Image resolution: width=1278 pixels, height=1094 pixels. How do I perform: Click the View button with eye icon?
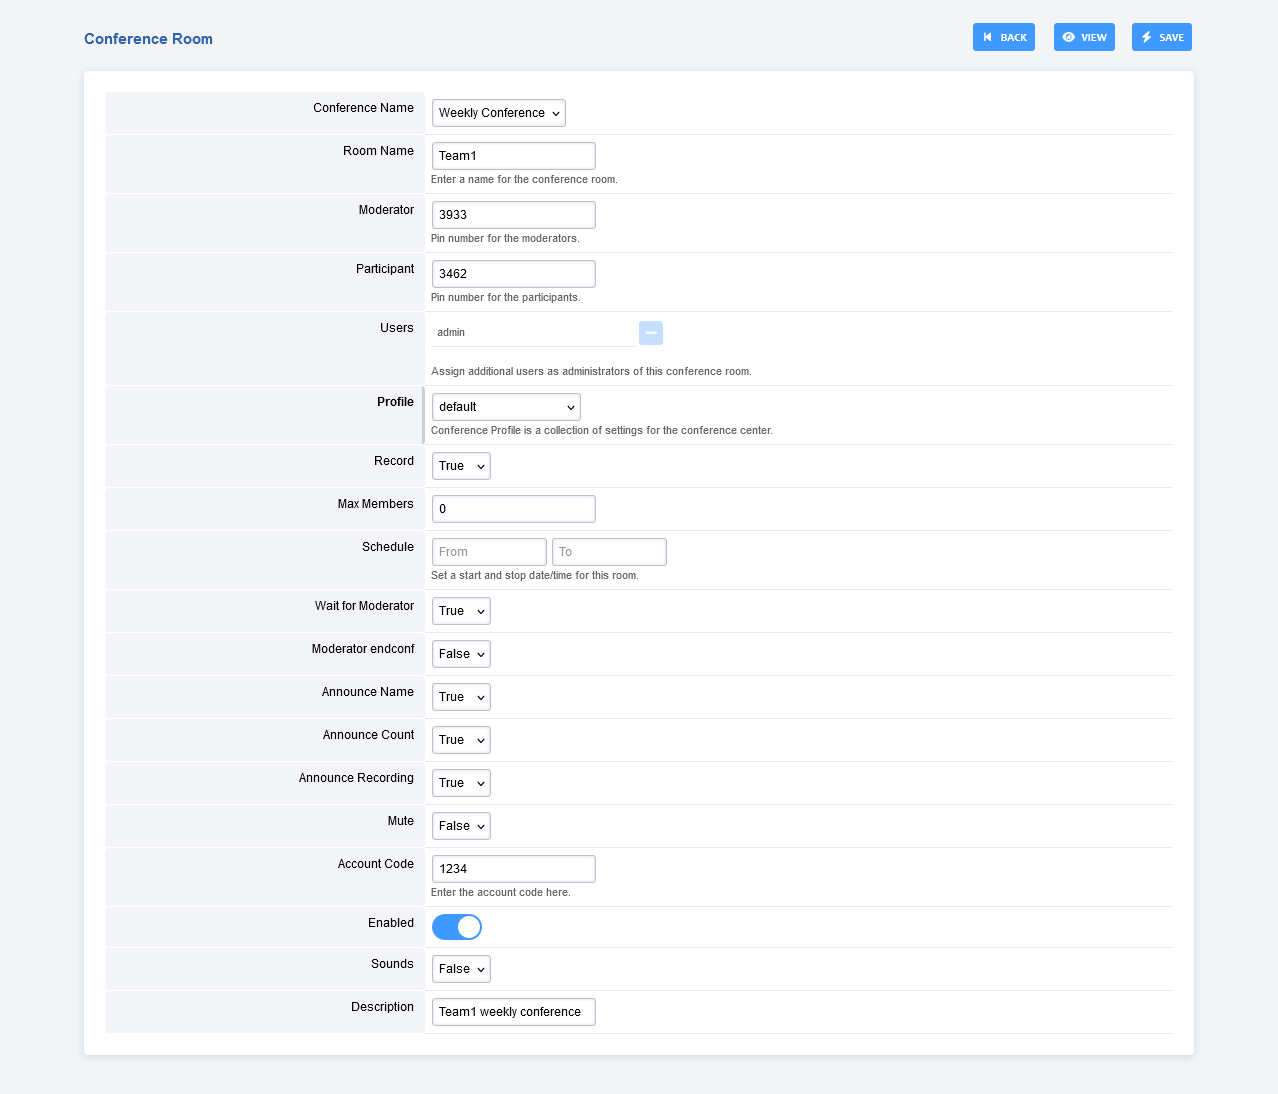click(x=1084, y=37)
